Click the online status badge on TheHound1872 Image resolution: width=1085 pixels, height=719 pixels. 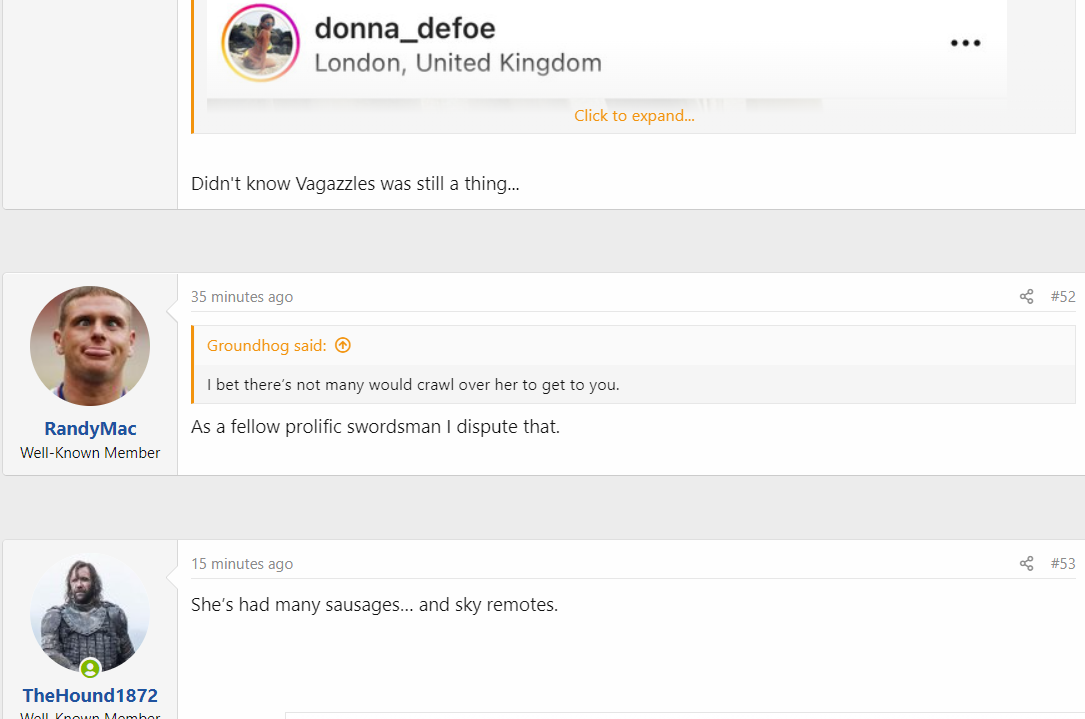(90, 668)
